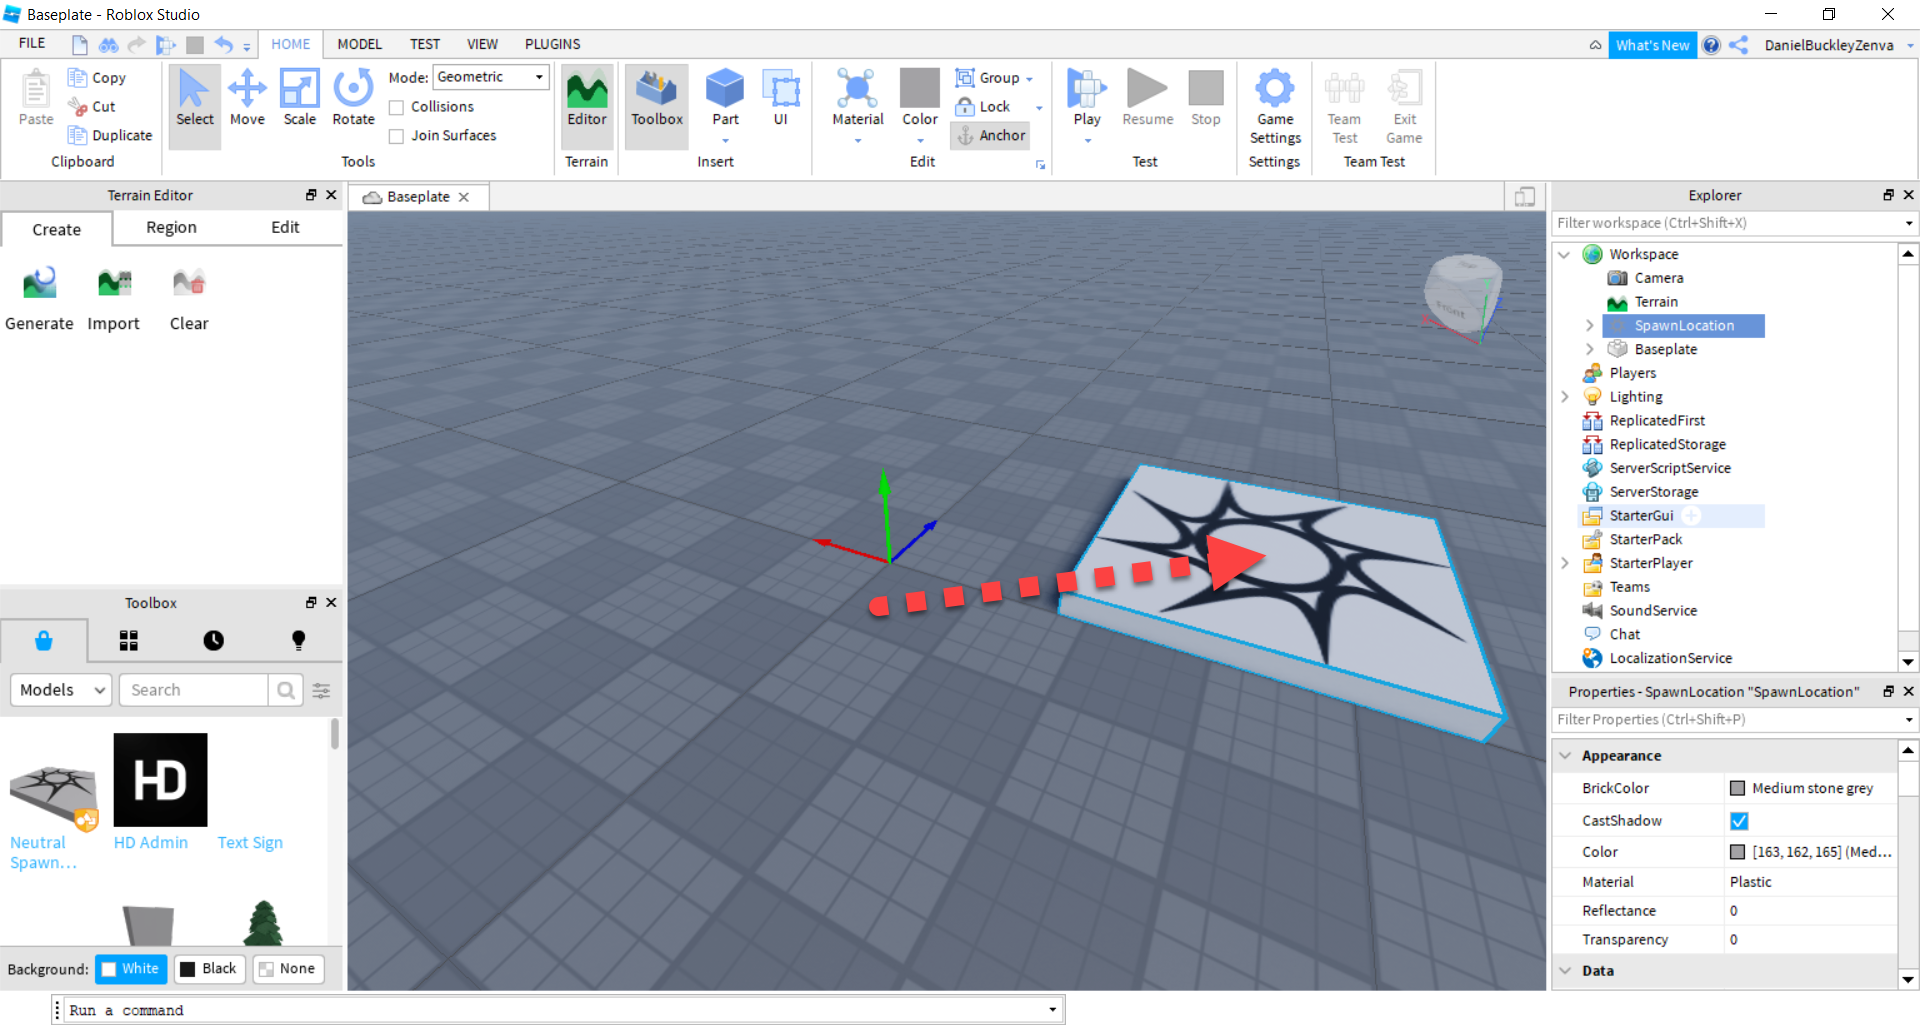The height and width of the screenshot is (1030, 1920).
Task: Set Toolbox background to None
Action: 288,969
